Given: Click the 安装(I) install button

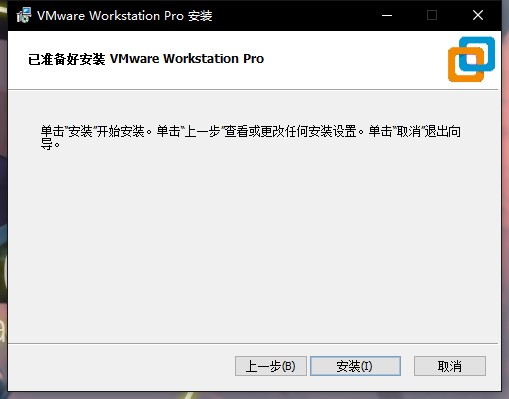Looking at the screenshot, I should point(355,366).
